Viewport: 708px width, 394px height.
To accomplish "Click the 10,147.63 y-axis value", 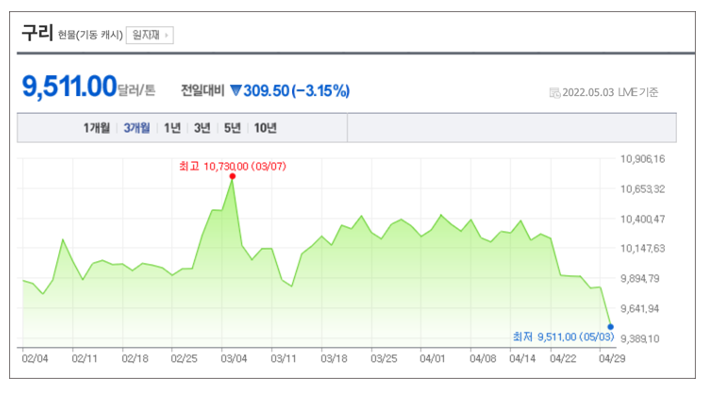I will pyautogui.click(x=643, y=249).
